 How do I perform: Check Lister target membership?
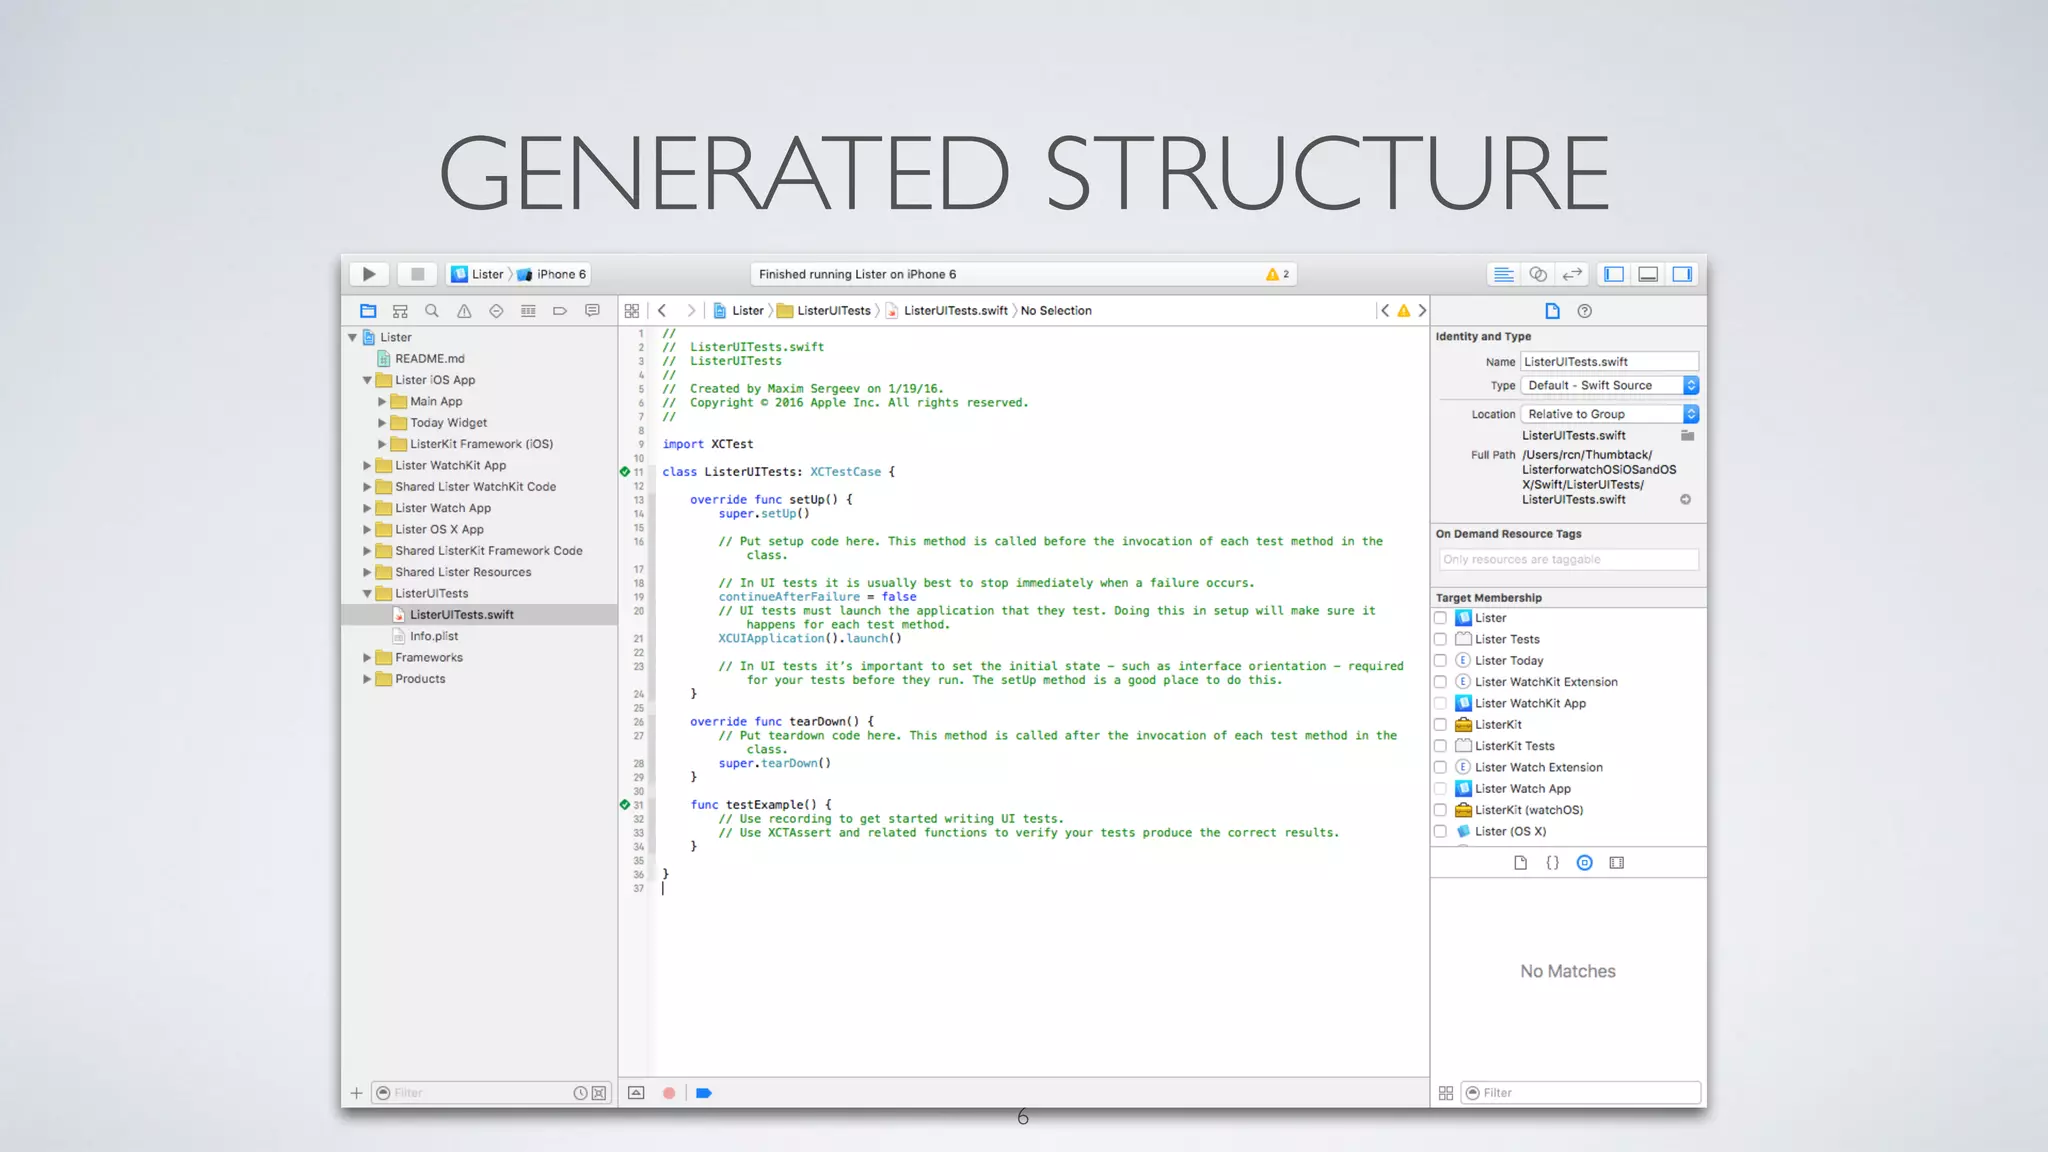coord(1440,618)
